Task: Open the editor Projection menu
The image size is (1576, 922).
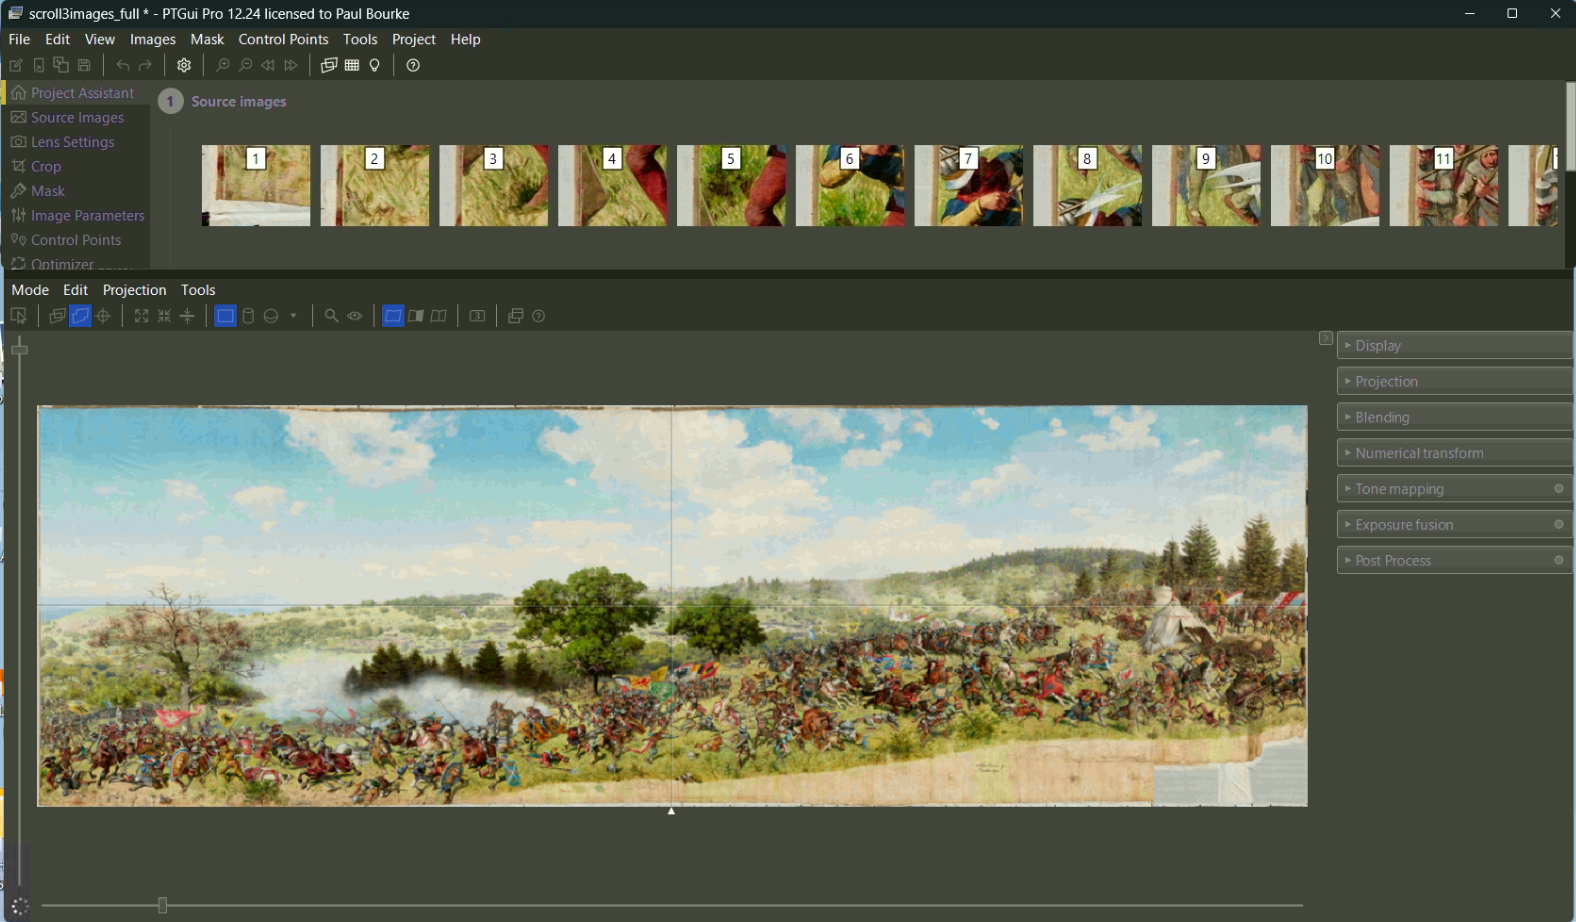Action: [x=134, y=290]
